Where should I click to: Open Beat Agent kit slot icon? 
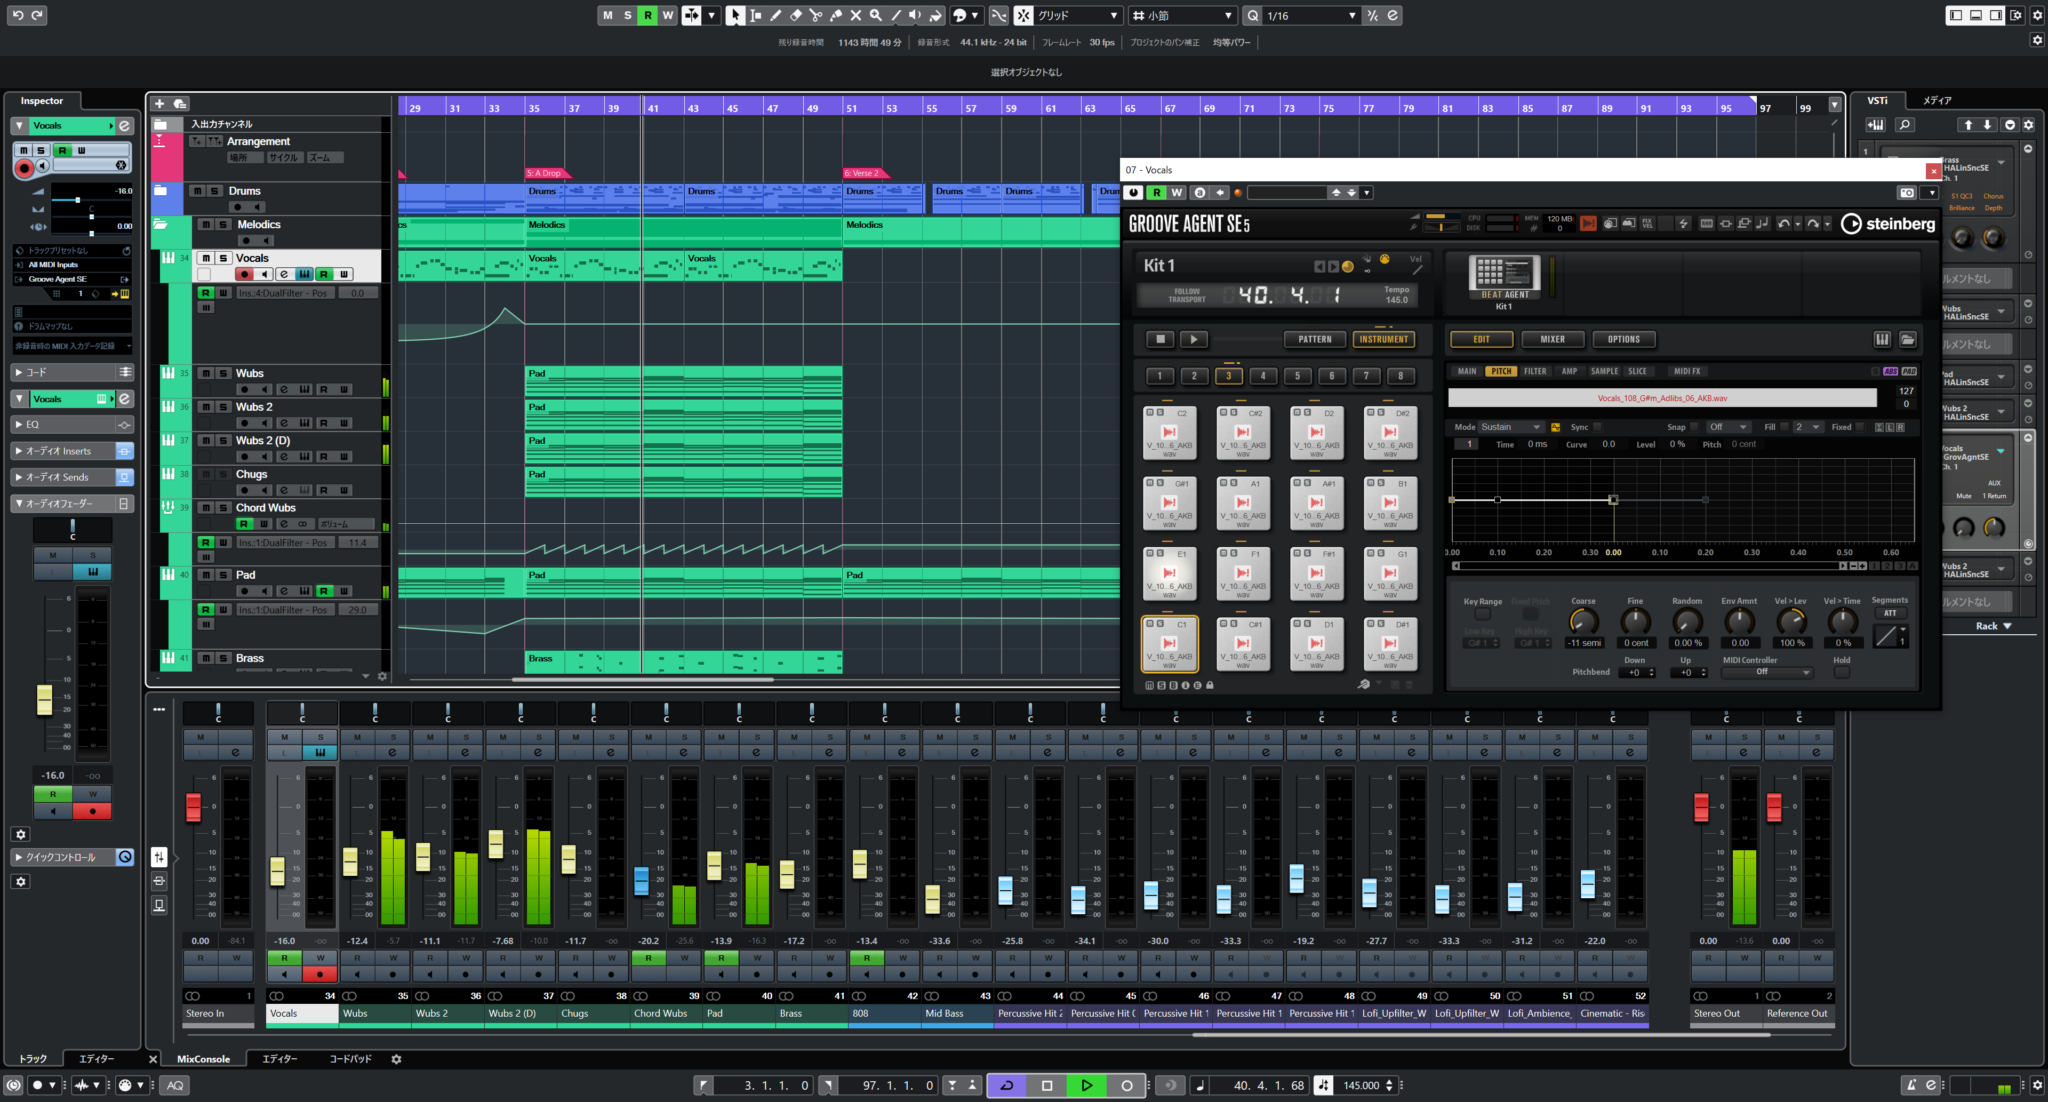pos(1503,272)
